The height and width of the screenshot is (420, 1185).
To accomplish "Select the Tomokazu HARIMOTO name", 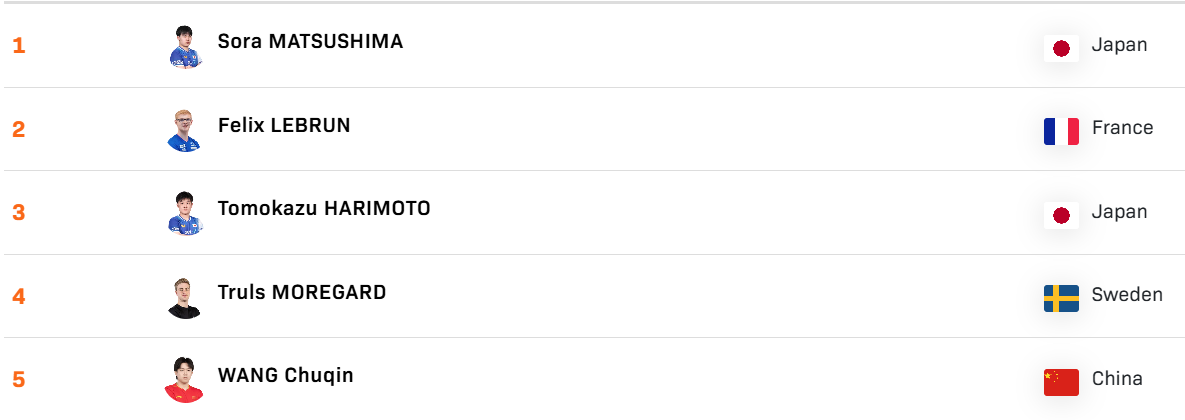I will tap(324, 208).
